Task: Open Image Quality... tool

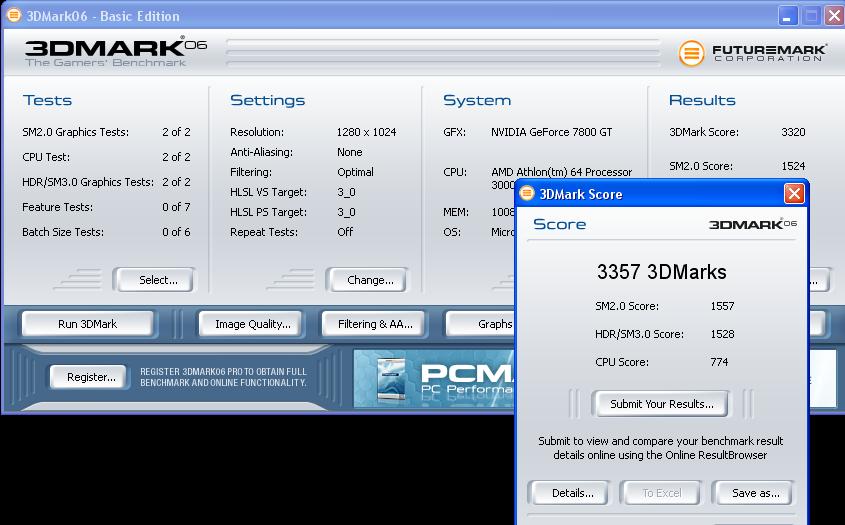Action: point(252,324)
